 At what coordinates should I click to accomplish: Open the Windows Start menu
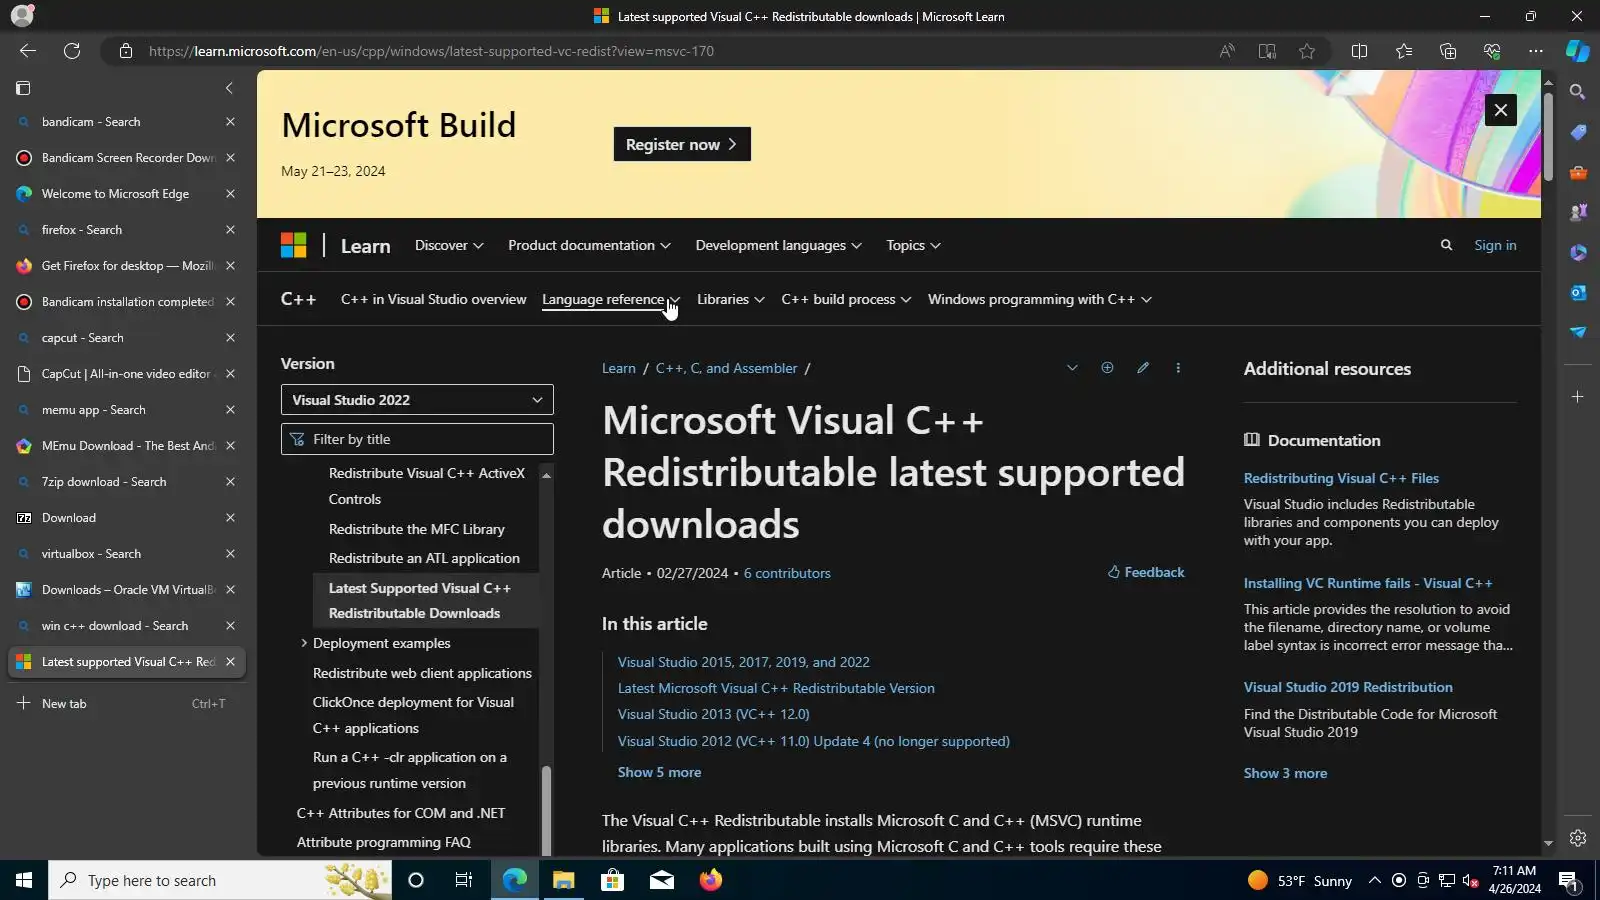pos(24,880)
